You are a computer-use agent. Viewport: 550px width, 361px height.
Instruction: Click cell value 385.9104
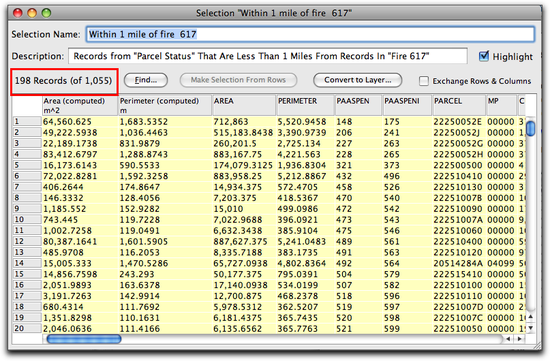click(x=297, y=230)
